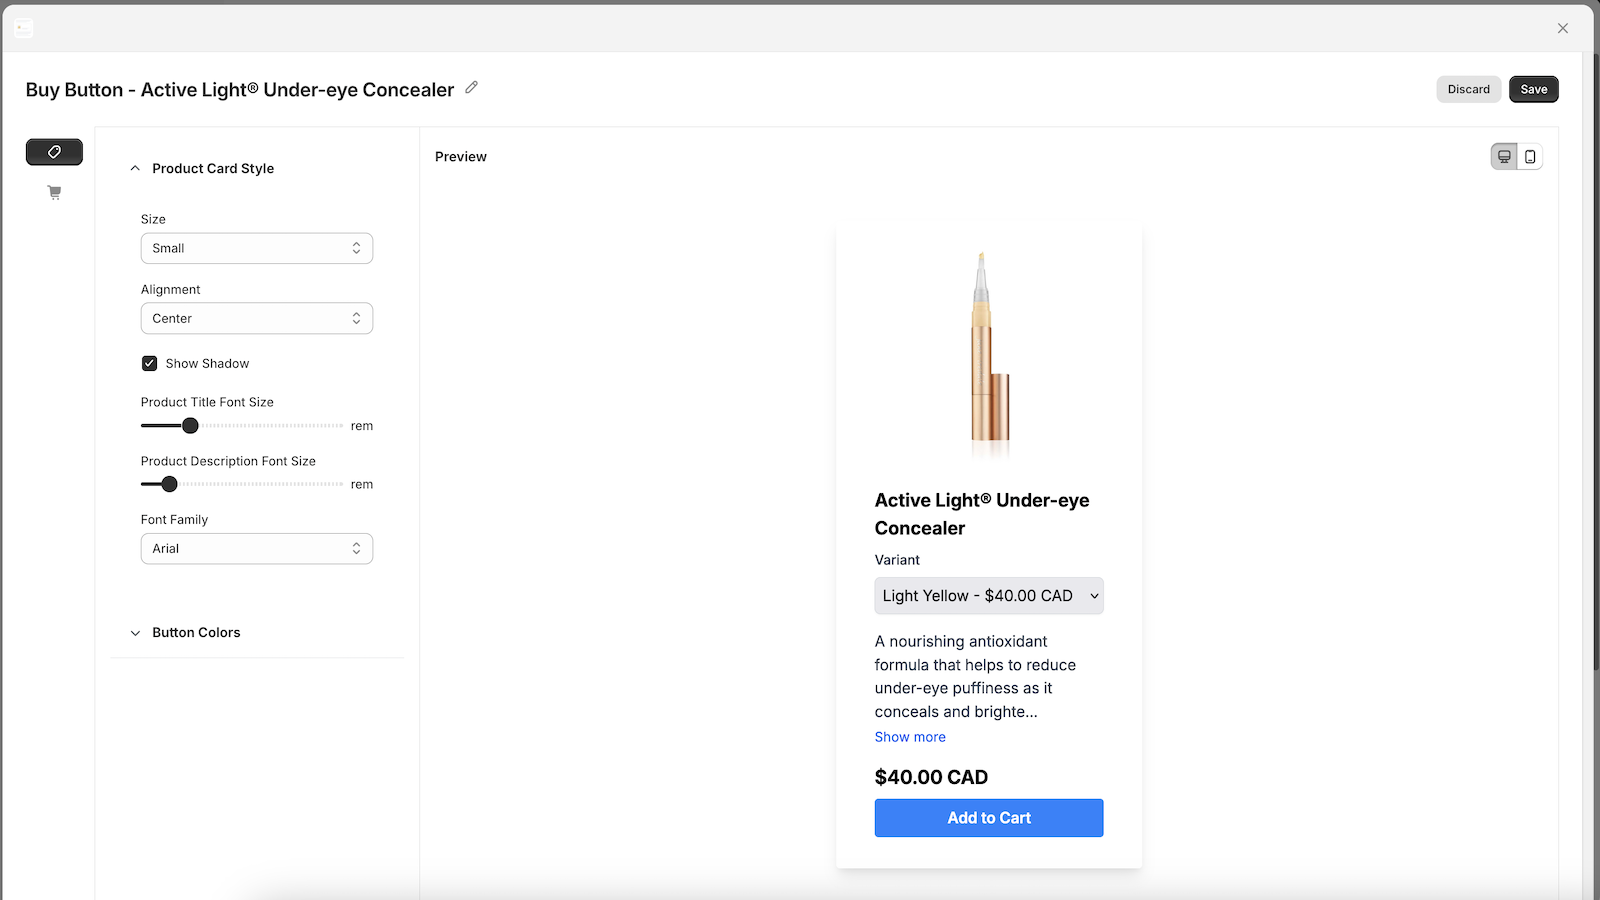
Task: Toggle the preview to mobile view
Action: [1530, 156]
